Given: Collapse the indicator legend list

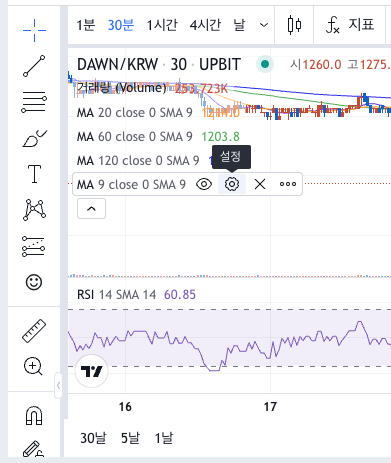Looking at the screenshot, I should tap(91, 209).
